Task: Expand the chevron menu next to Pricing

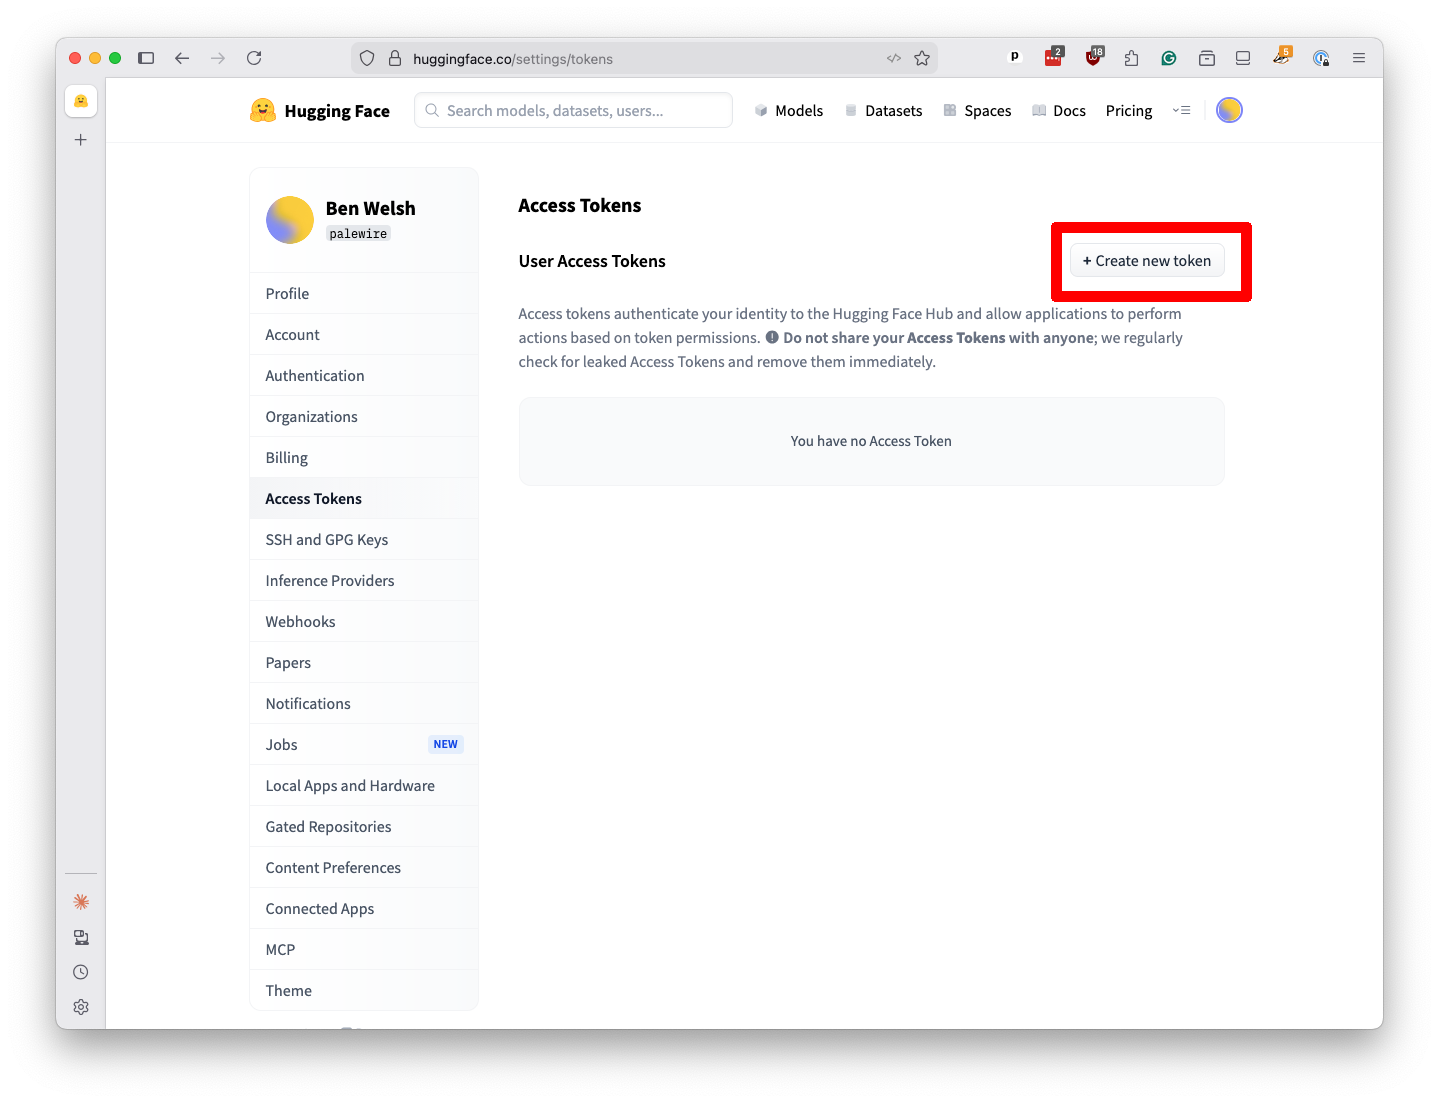Action: coord(1182,110)
